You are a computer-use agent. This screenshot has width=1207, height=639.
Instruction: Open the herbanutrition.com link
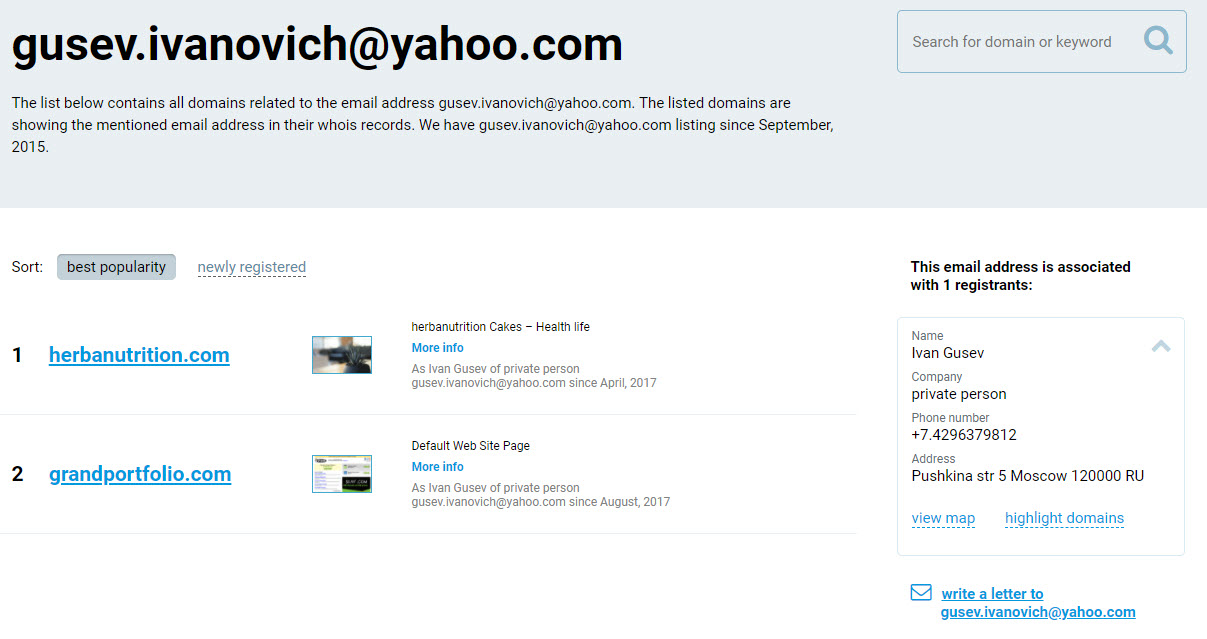[139, 355]
